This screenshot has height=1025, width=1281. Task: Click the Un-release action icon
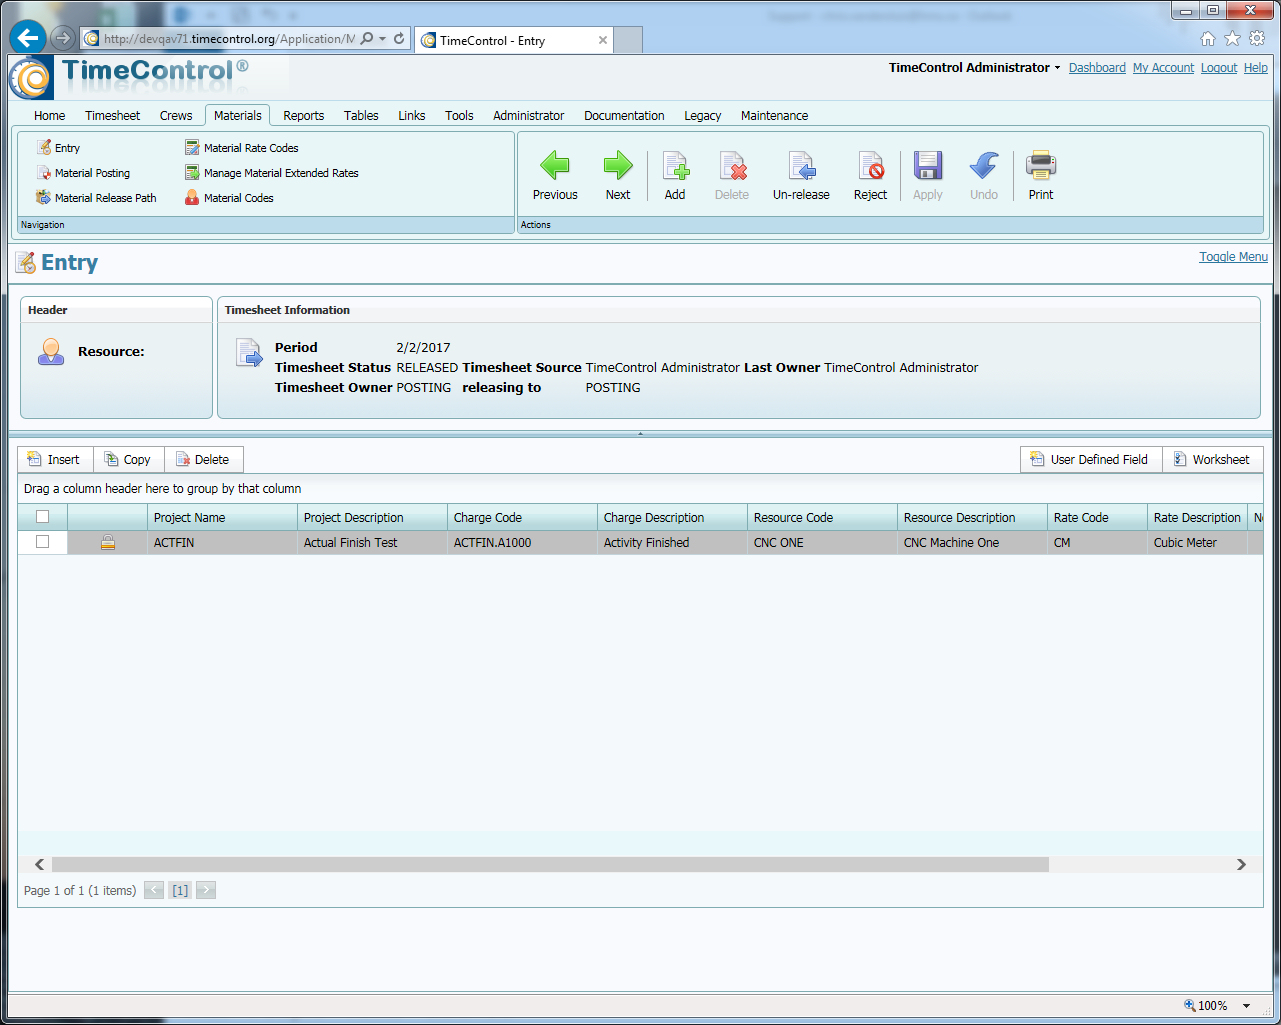click(x=801, y=166)
